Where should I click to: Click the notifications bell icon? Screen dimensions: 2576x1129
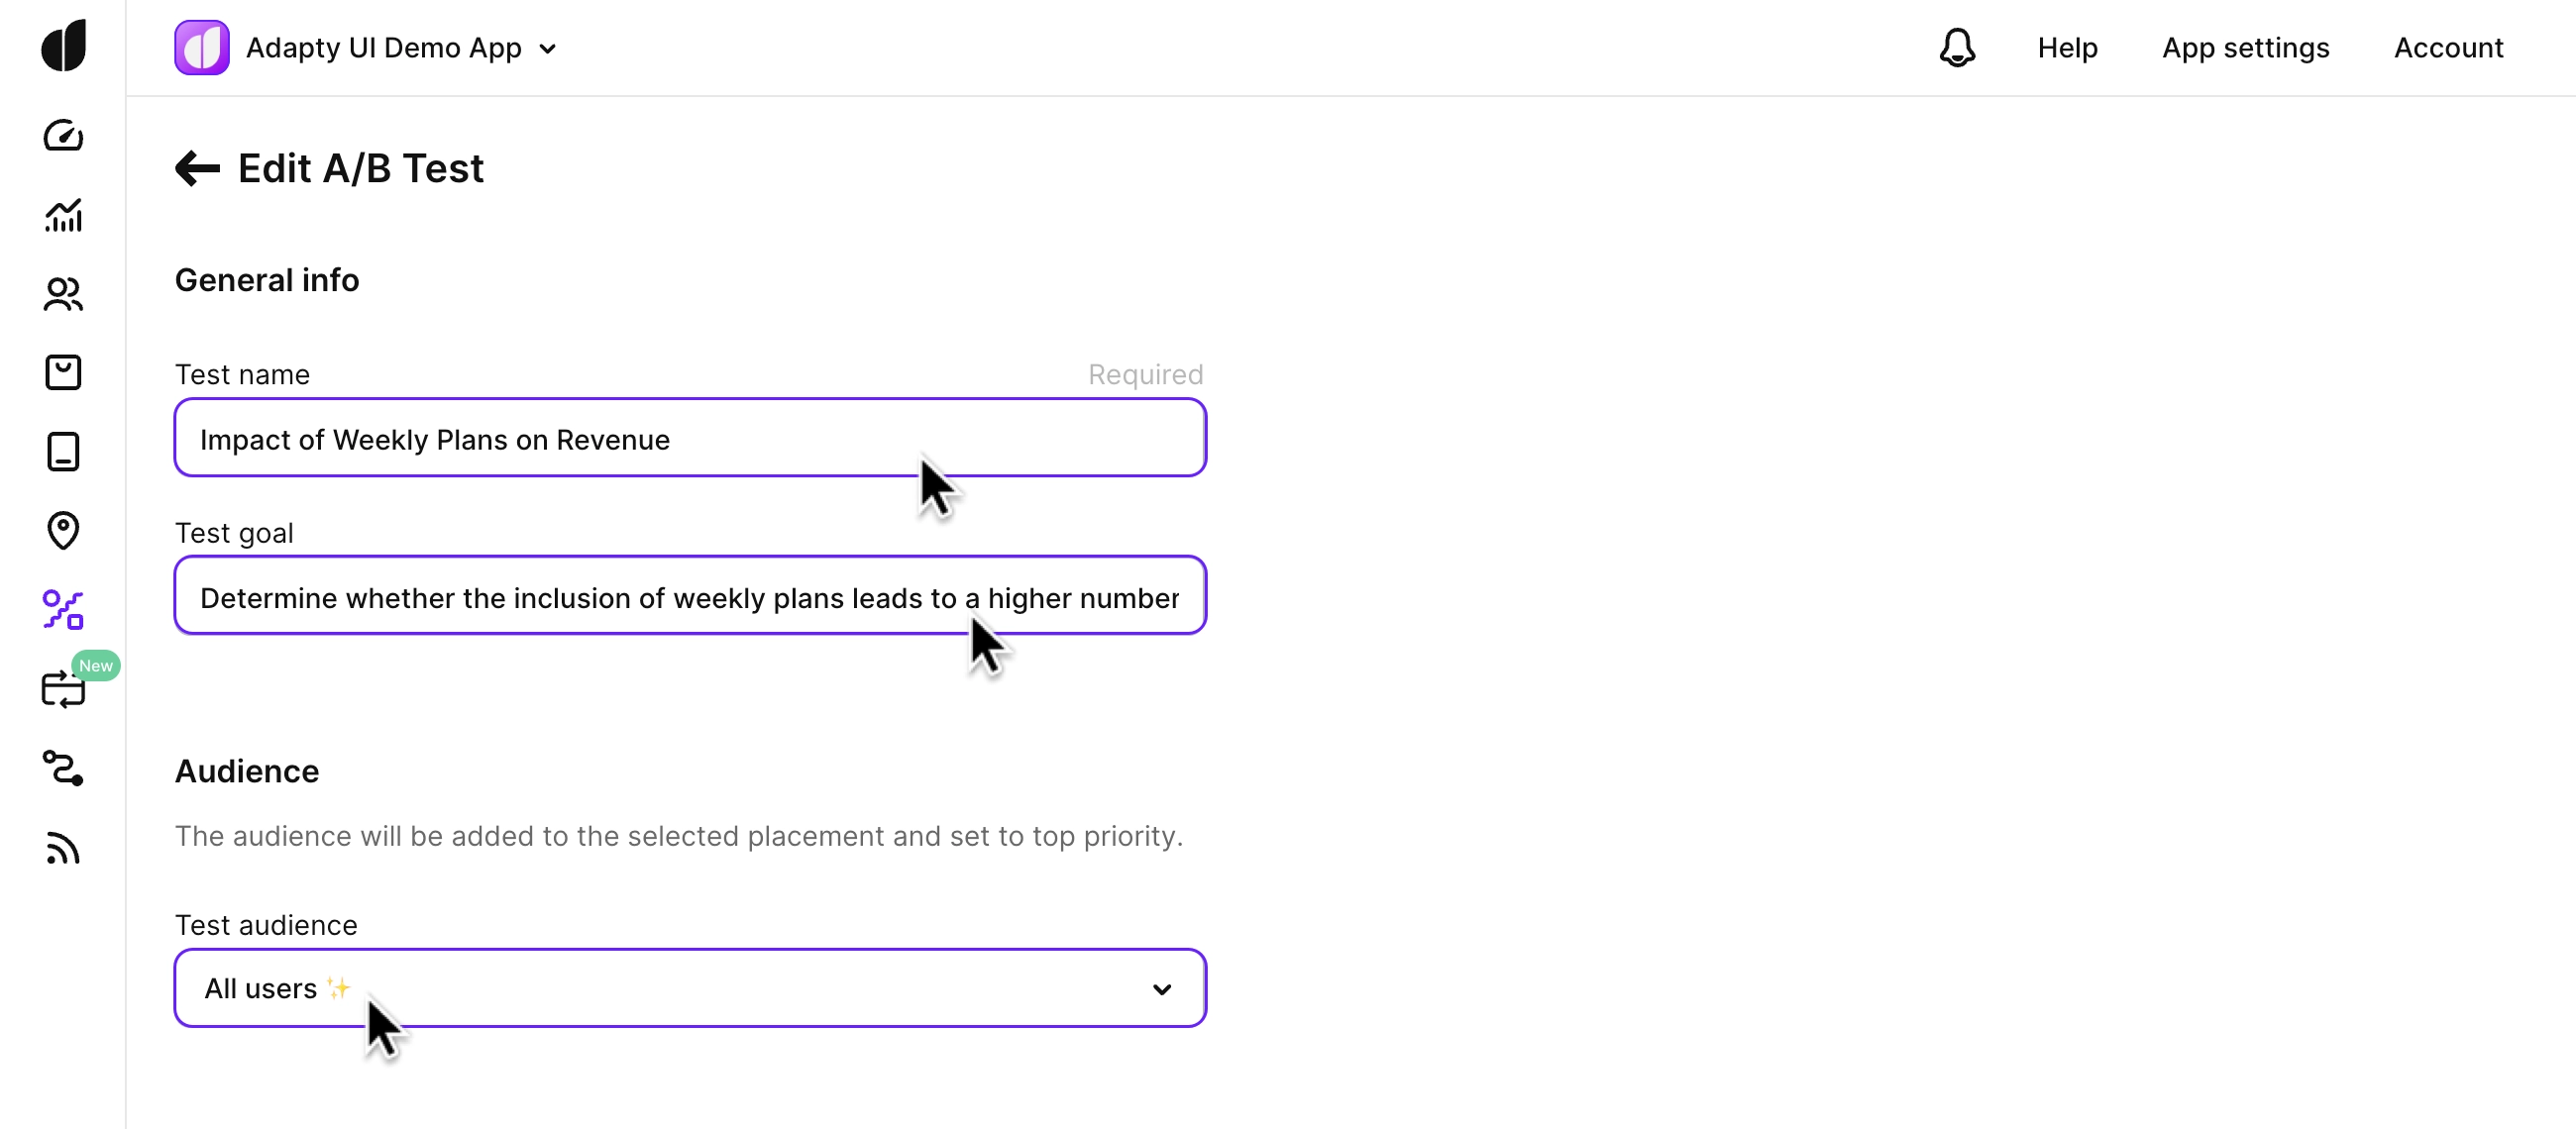(x=1957, y=48)
